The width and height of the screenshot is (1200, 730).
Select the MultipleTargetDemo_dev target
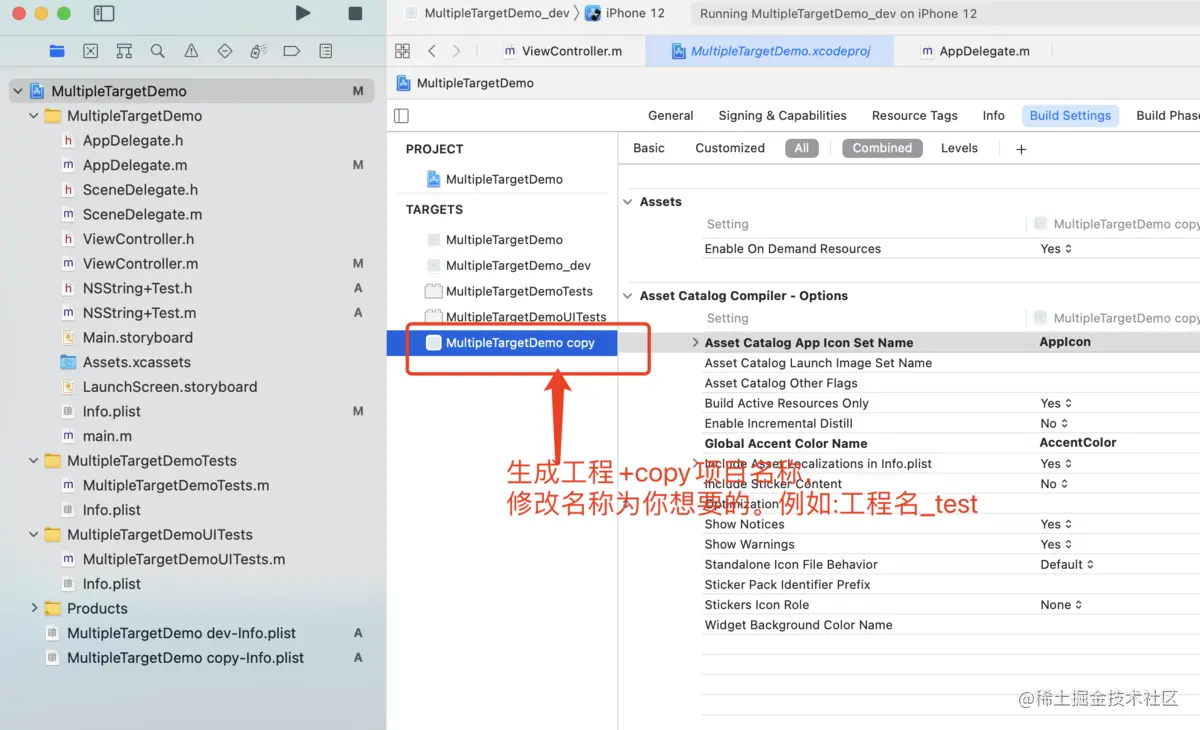point(518,265)
